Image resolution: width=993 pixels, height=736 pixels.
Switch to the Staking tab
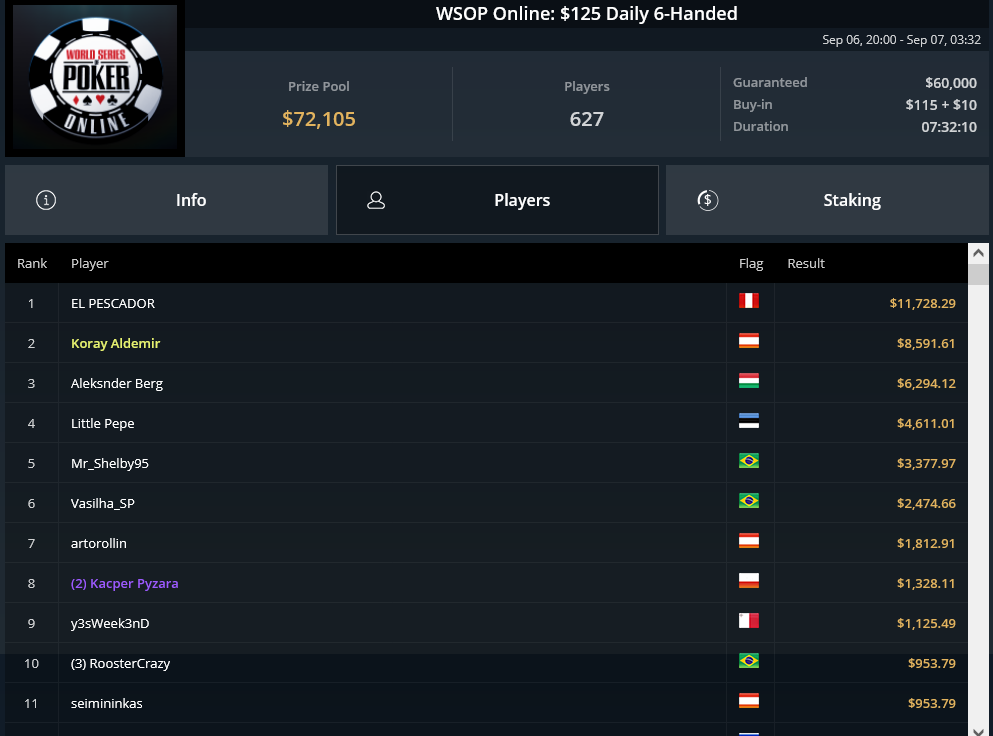(x=827, y=200)
